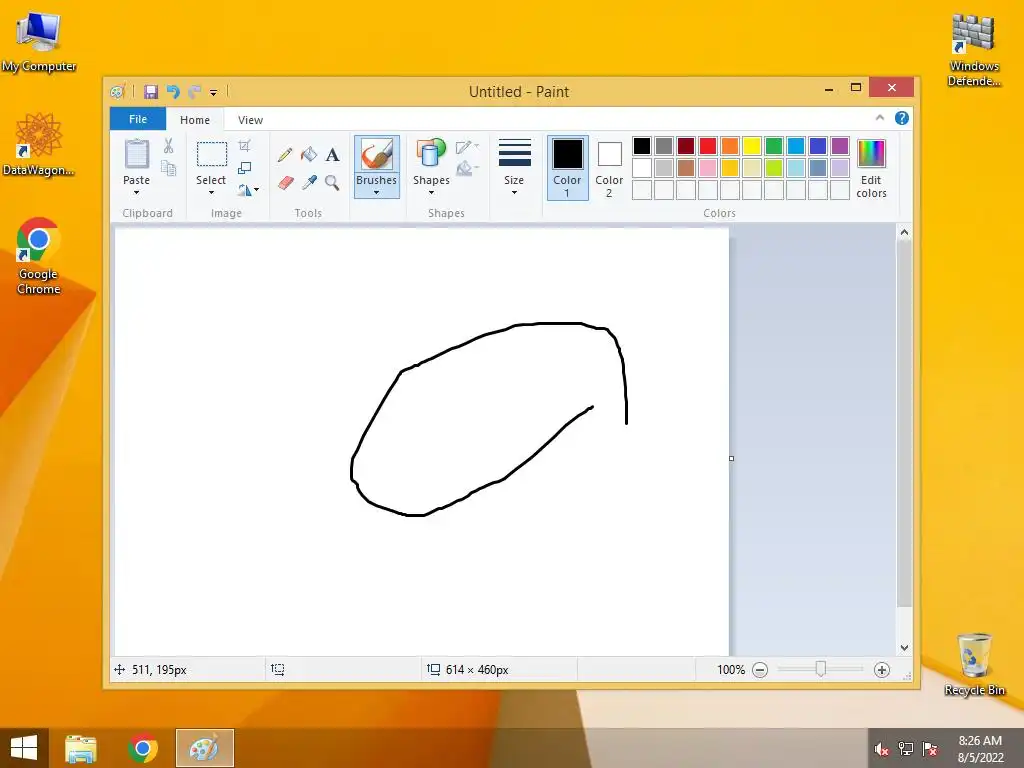1024x768 pixels.
Task: Open the shape Fill dropdown
Action: pyautogui.click(x=468, y=169)
